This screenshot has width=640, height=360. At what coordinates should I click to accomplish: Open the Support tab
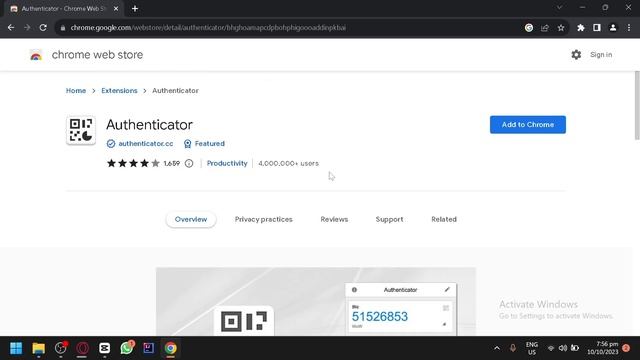coord(389,219)
